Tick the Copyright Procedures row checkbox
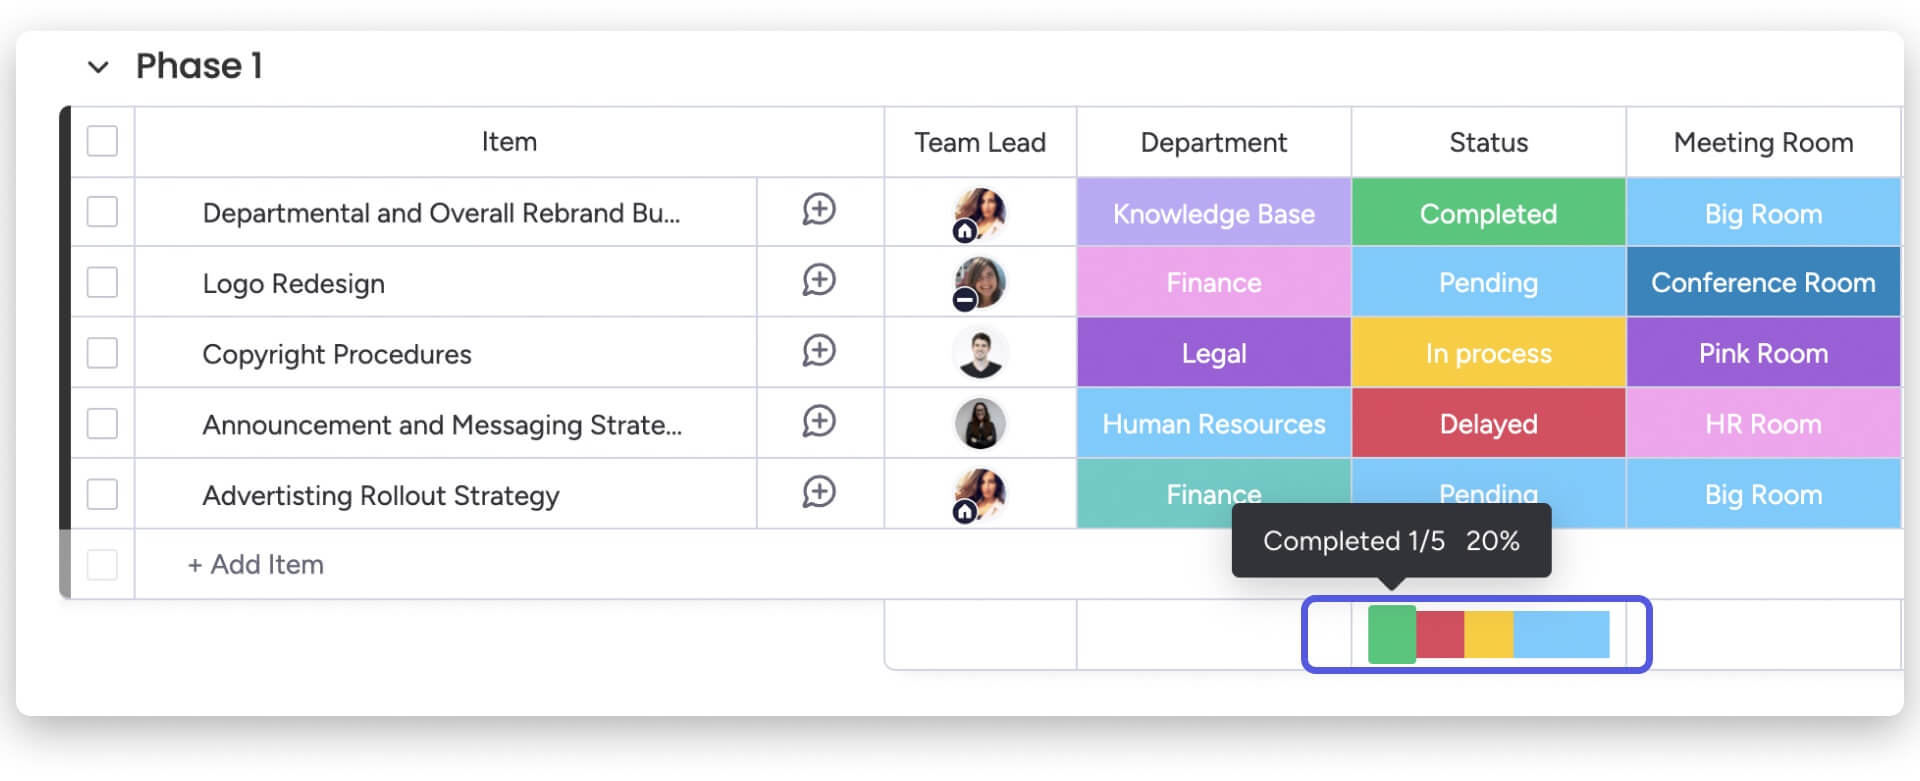Viewport: 1920px width, 781px height. (x=102, y=353)
